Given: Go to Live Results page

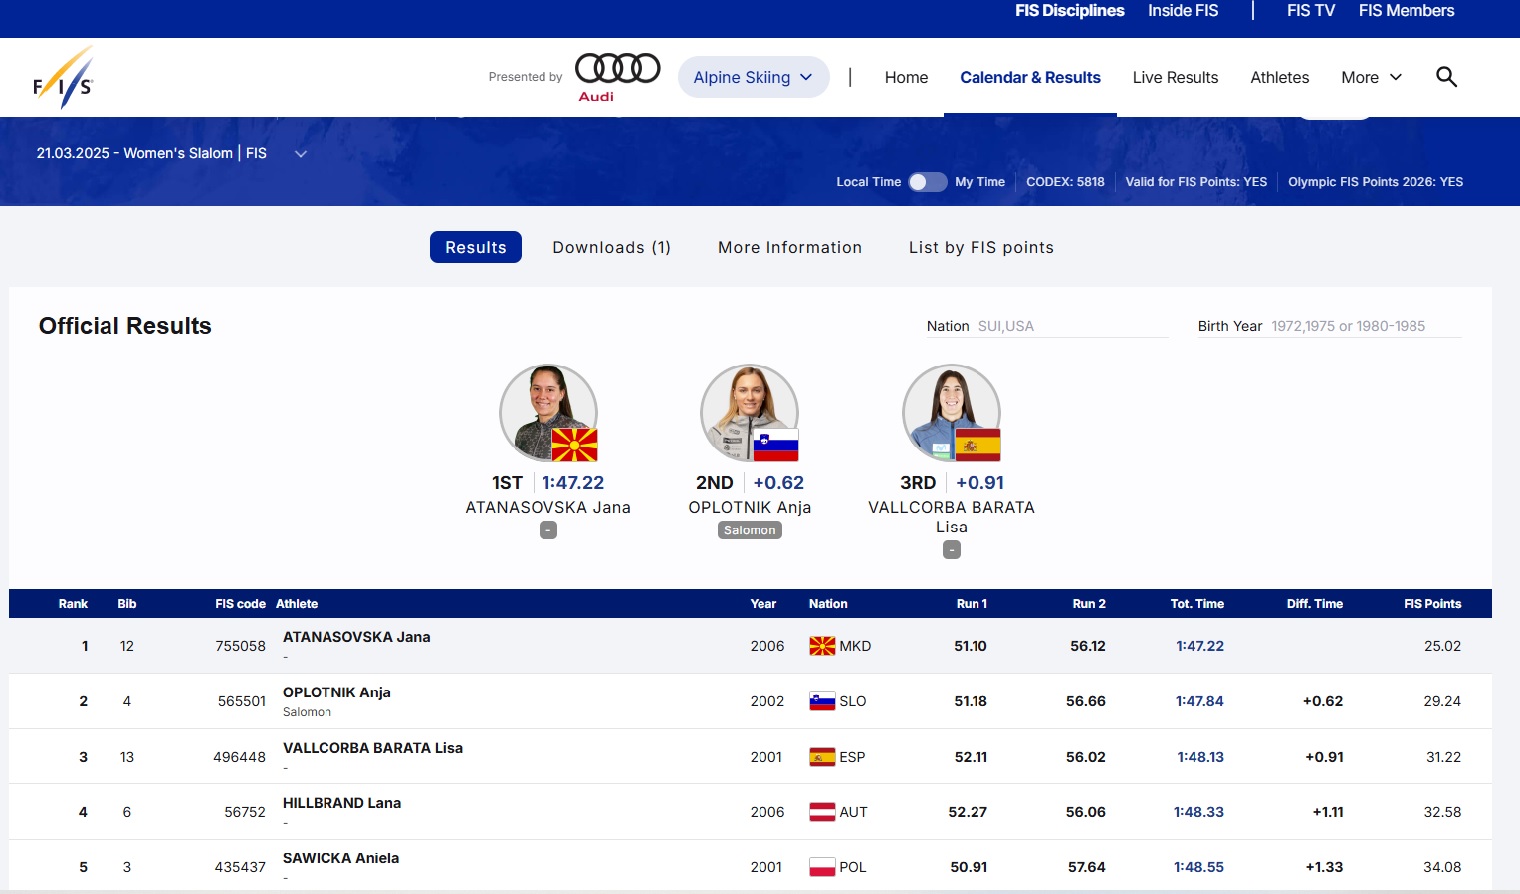Looking at the screenshot, I should [x=1175, y=77].
